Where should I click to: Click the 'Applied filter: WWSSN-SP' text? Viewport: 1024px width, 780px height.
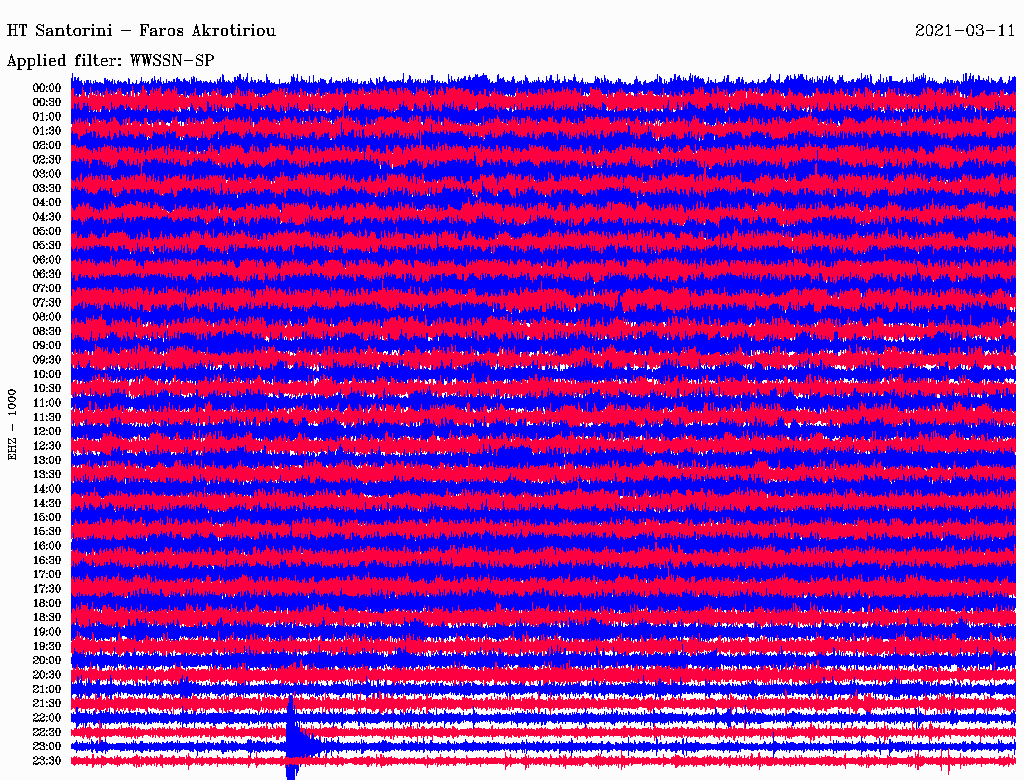pyautogui.click(x=110, y=60)
